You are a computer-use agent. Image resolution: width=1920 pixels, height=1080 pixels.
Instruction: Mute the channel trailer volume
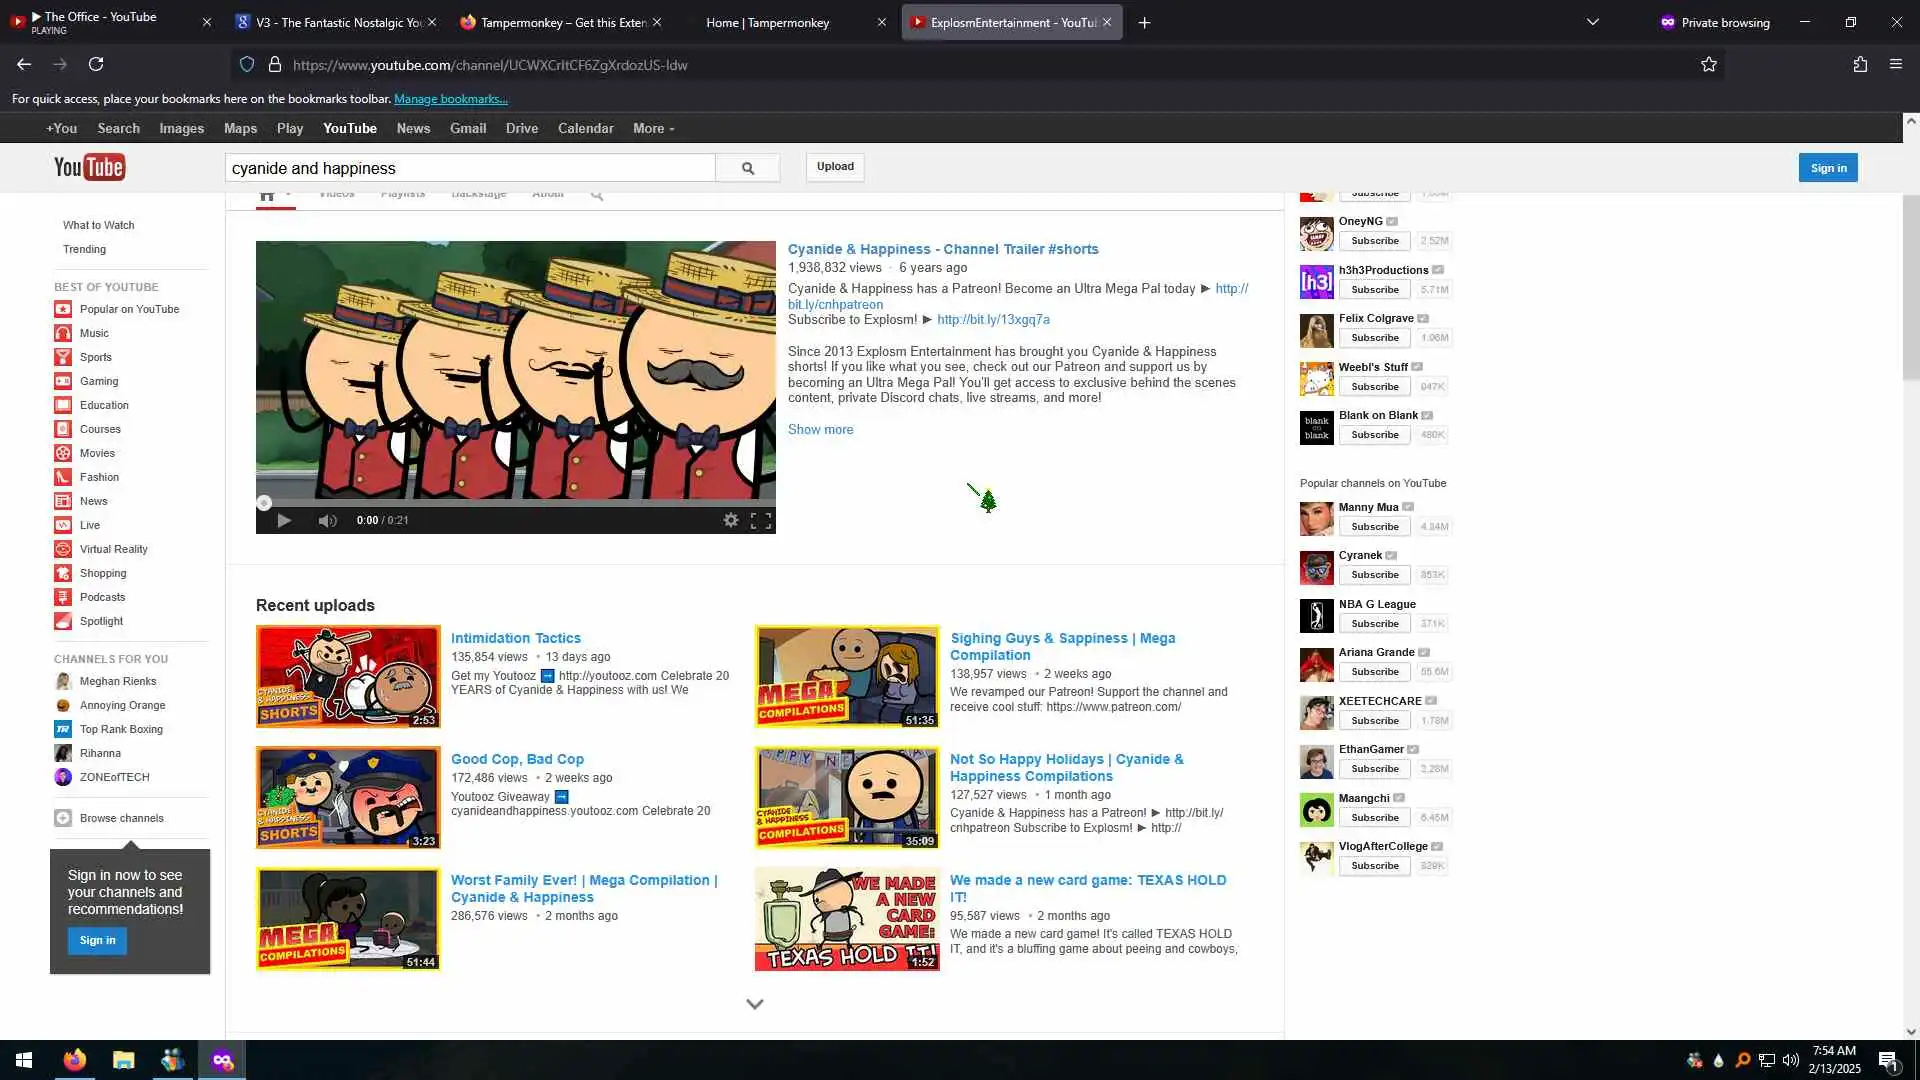[327, 520]
